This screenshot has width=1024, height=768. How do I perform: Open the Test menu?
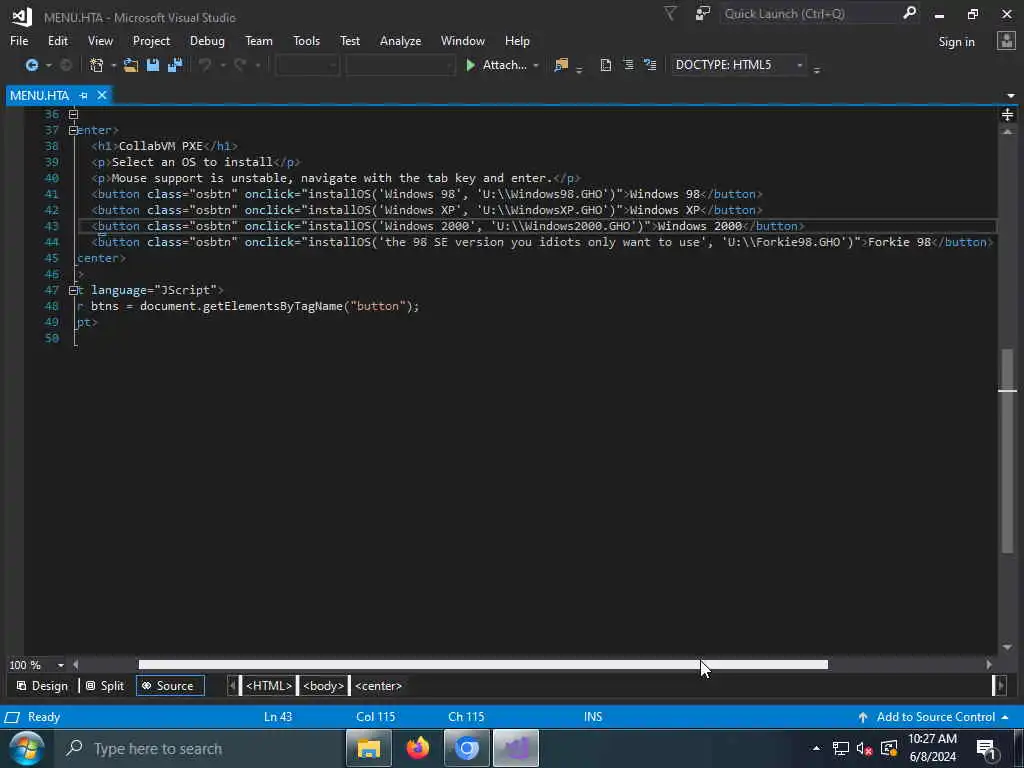pos(350,40)
